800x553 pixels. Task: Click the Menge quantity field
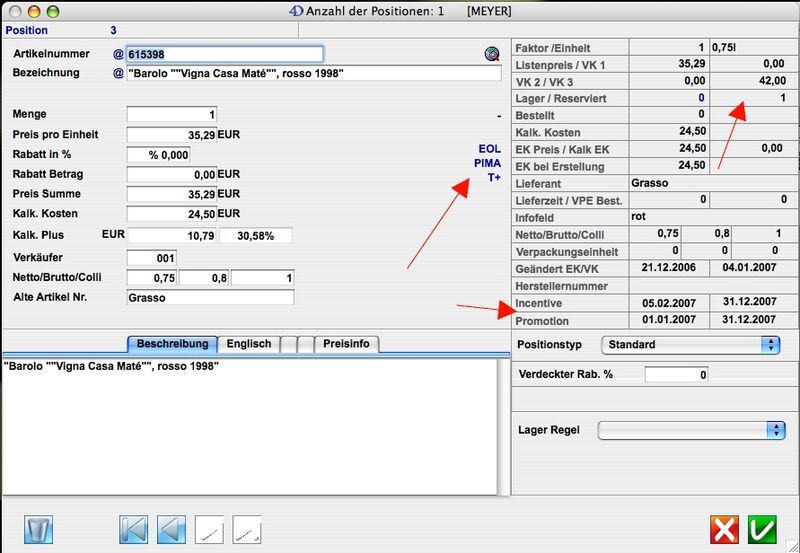tap(171, 115)
